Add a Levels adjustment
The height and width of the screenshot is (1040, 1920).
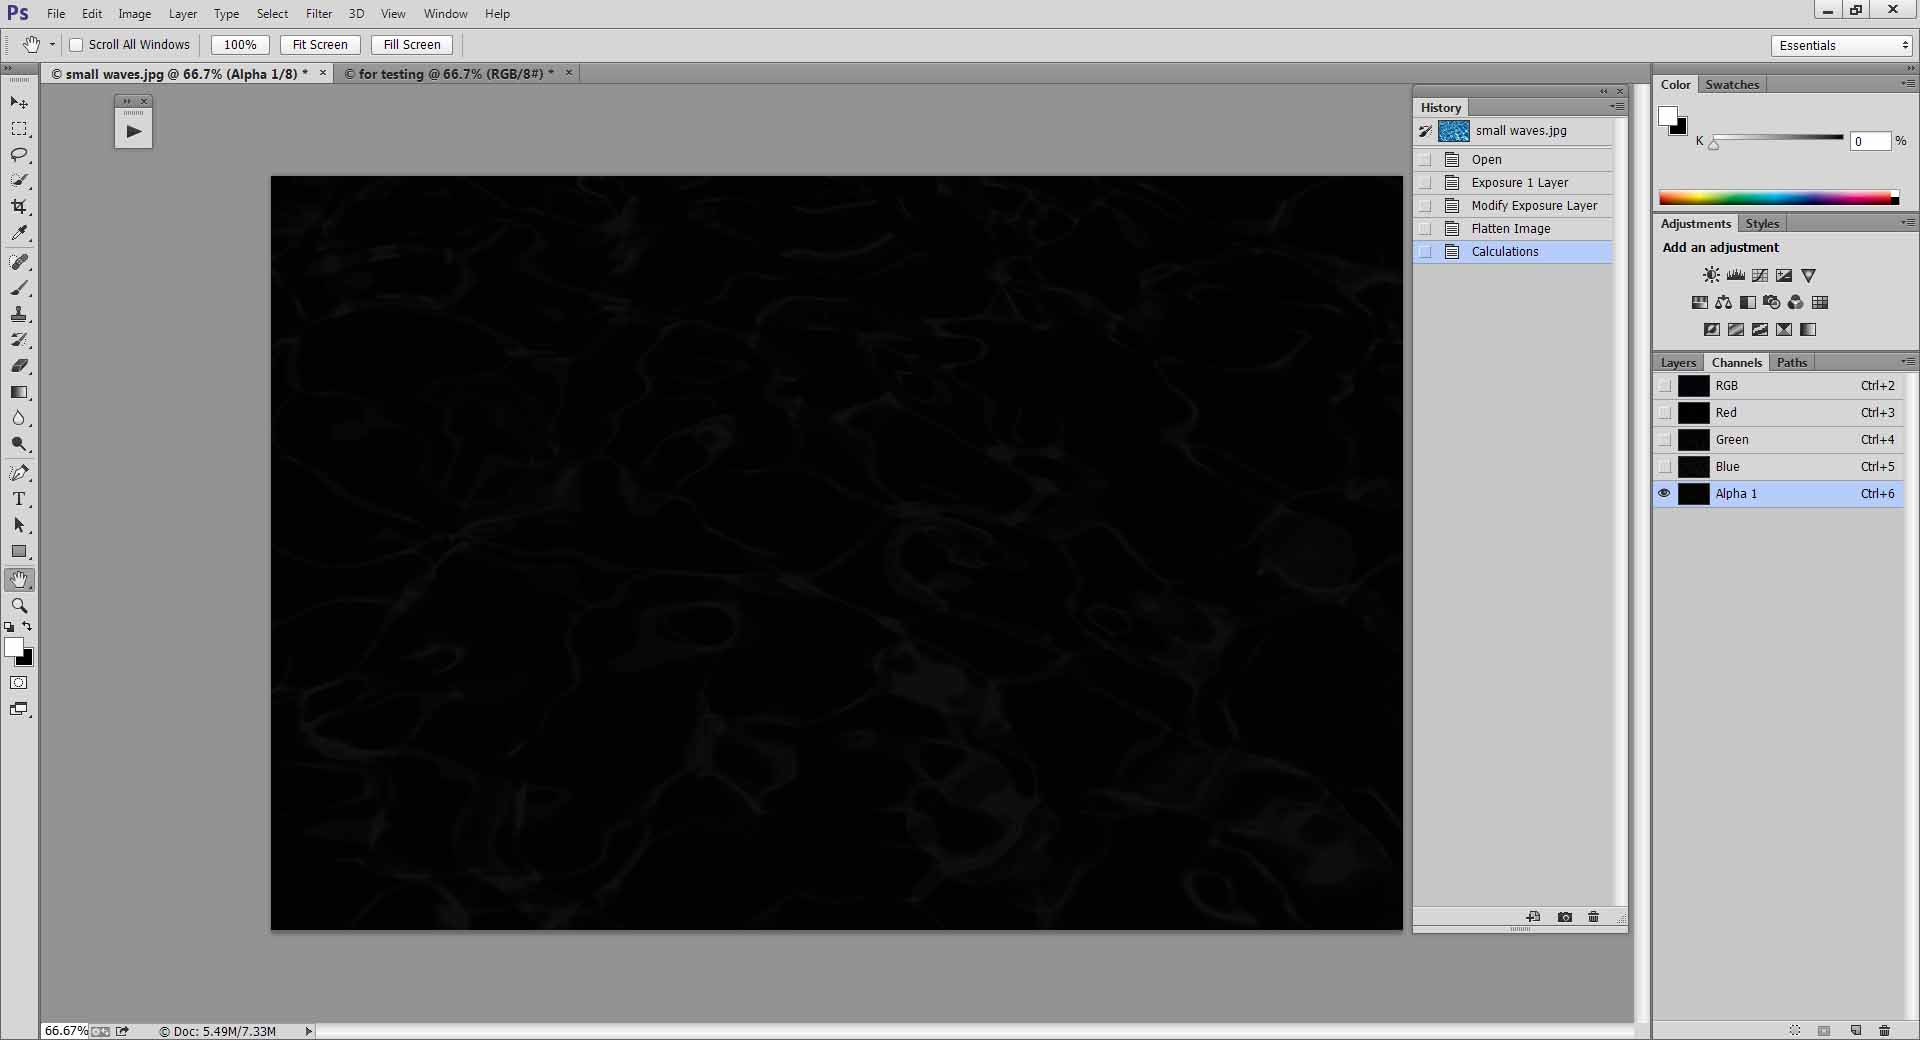1735,275
